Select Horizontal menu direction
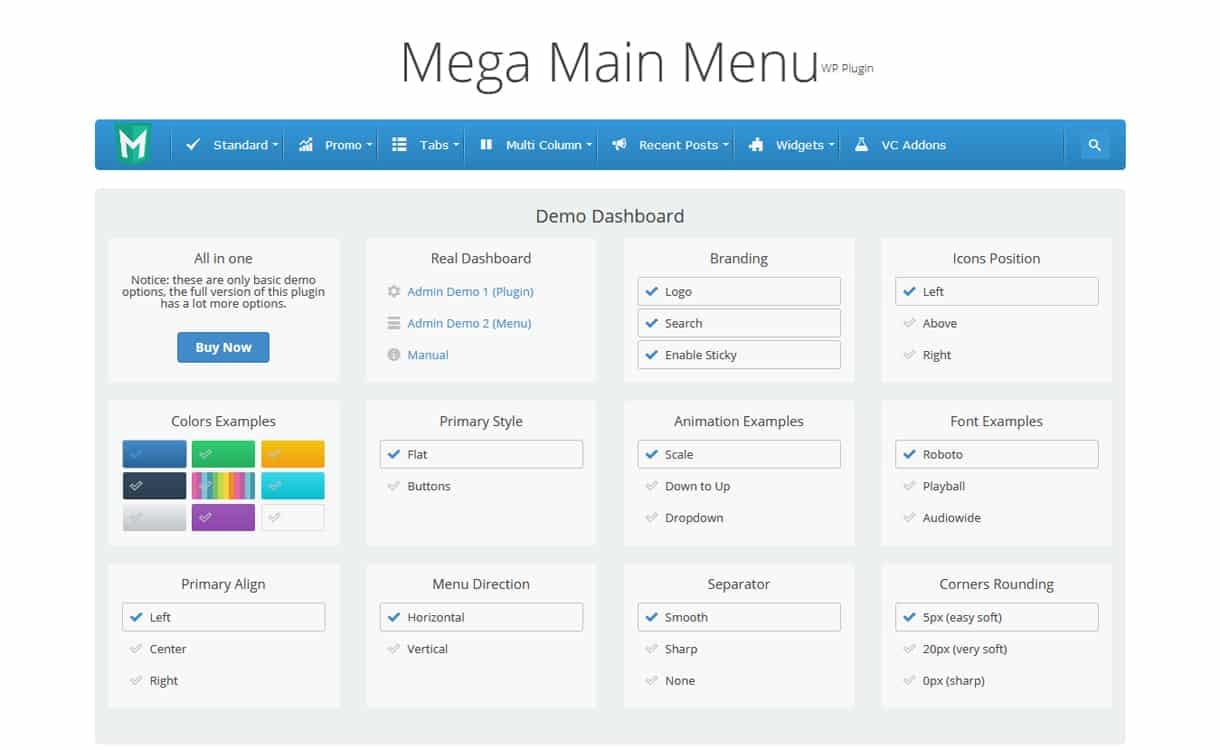Screen dimensions: 1220x750 click(481, 618)
